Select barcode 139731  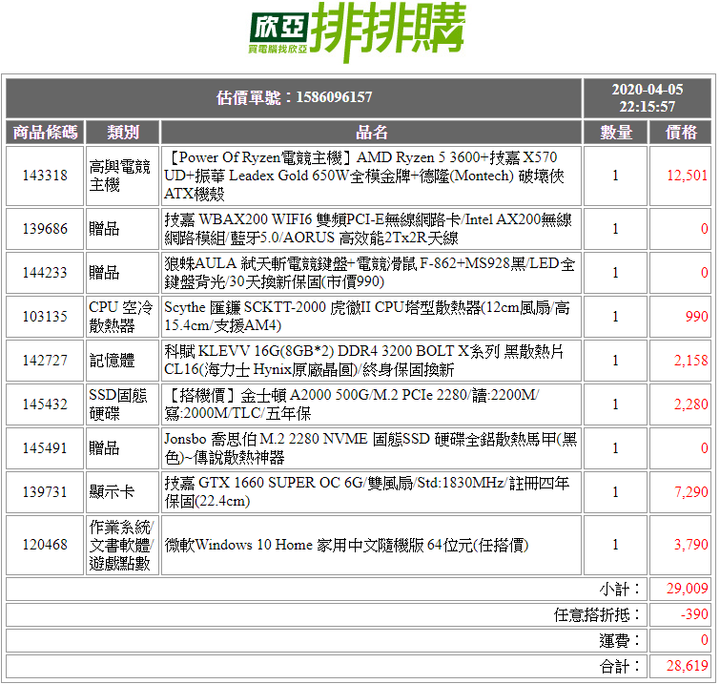pos(45,492)
